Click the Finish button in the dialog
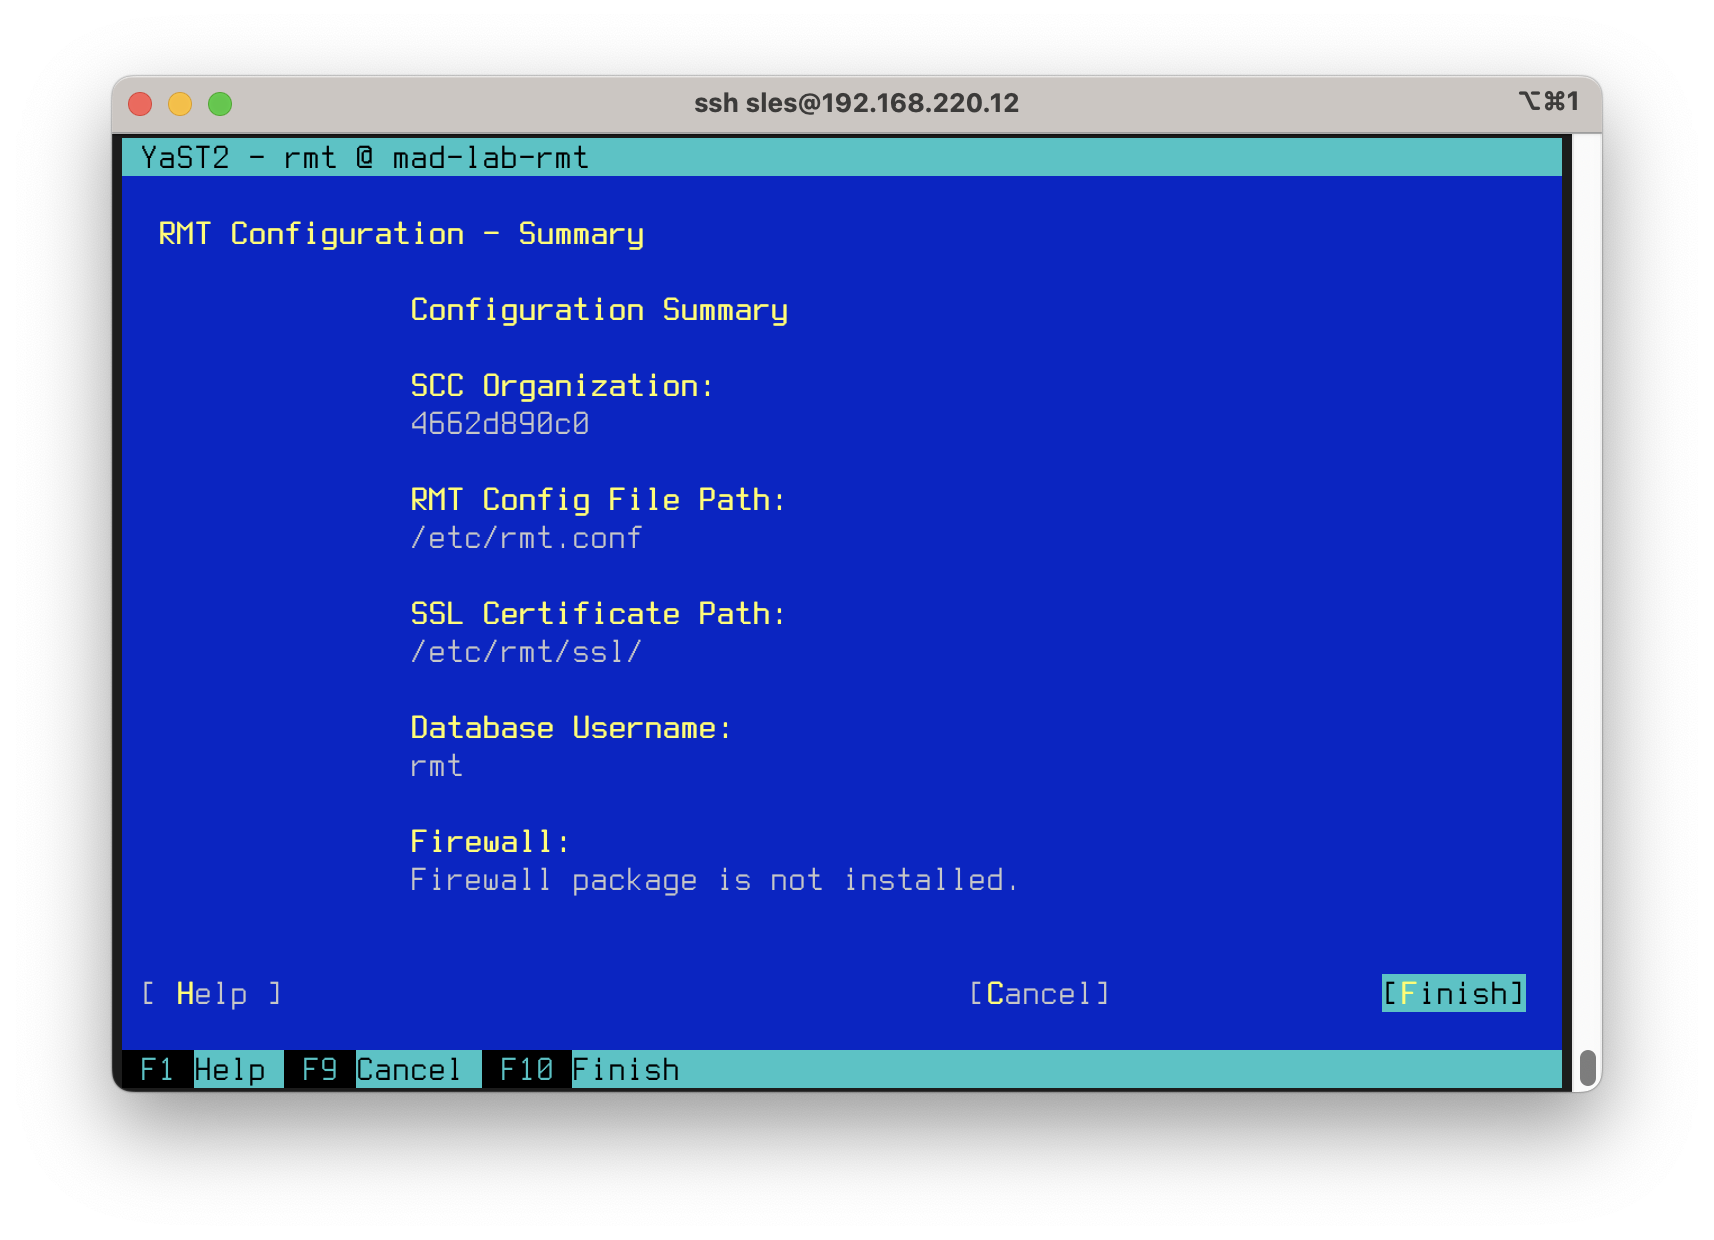The height and width of the screenshot is (1240, 1714). pos(1453,993)
